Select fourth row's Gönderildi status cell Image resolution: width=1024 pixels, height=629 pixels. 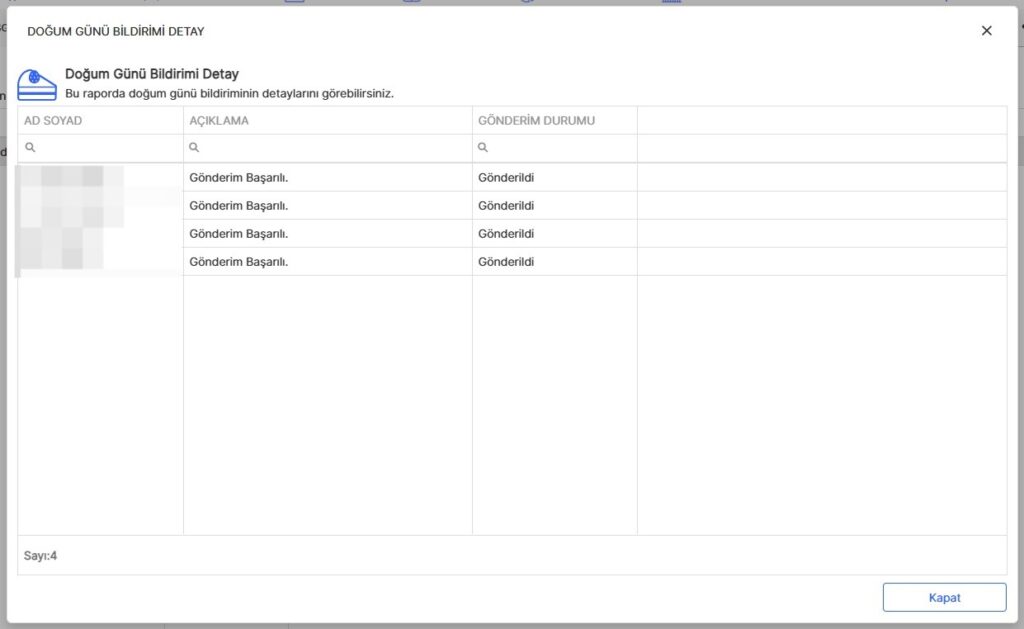coord(506,262)
